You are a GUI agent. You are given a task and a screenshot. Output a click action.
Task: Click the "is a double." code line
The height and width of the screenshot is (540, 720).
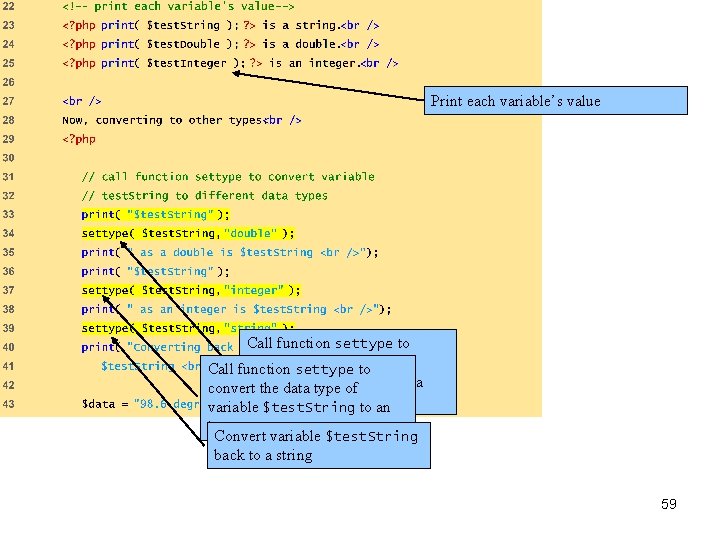pyautogui.click(x=221, y=44)
